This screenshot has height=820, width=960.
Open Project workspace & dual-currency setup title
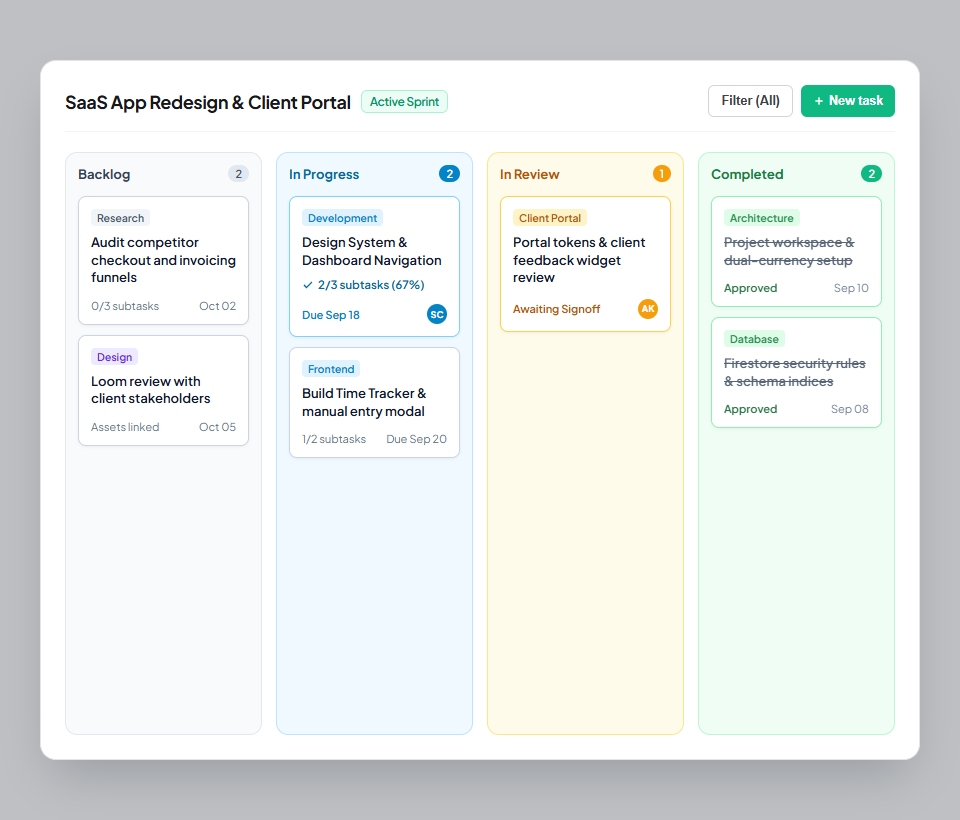click(789, 251)
